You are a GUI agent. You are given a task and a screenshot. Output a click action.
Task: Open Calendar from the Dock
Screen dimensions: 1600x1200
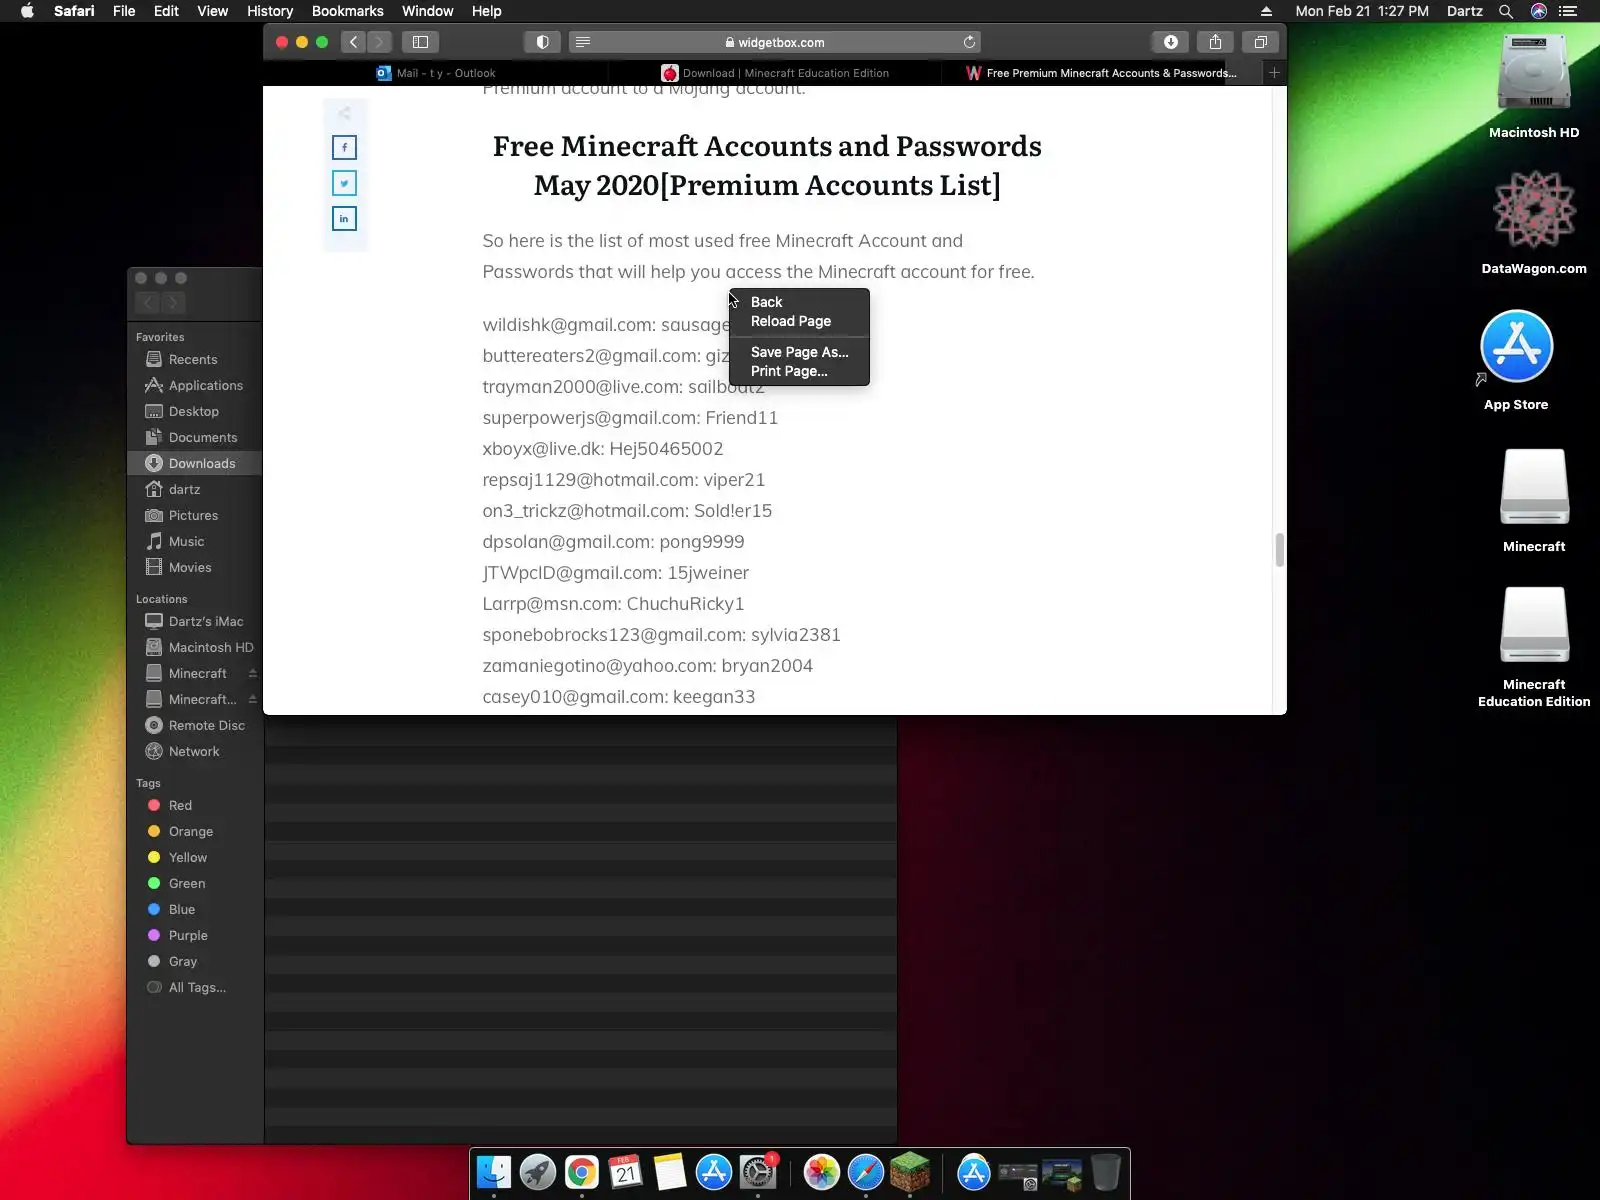tap(626, 1172)
